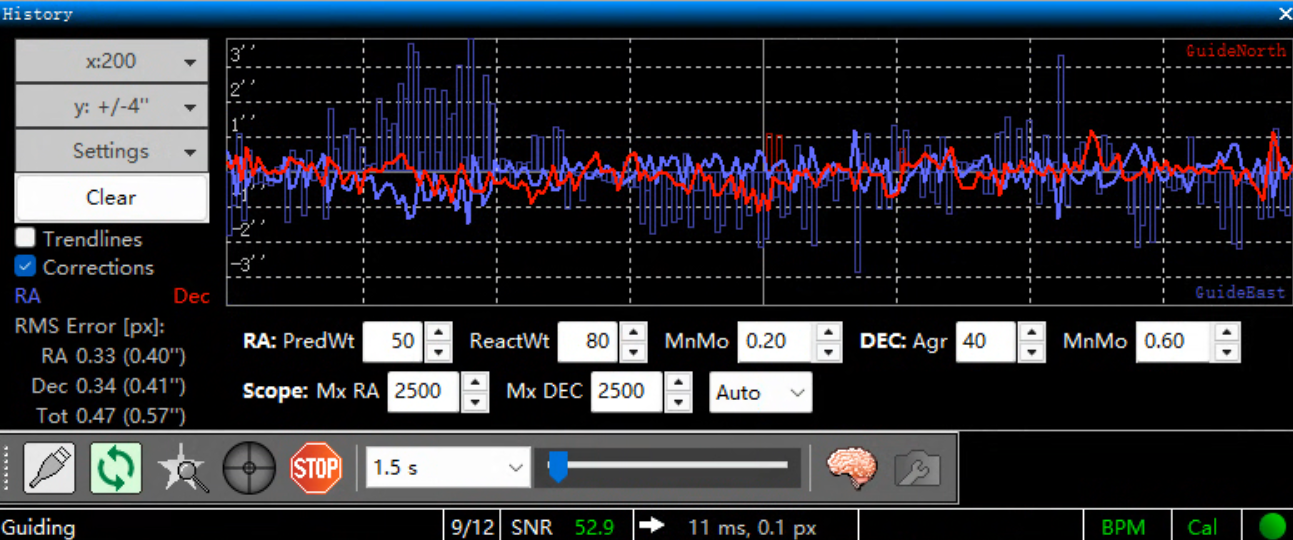This screenshot has height=540, width=1293.
Task: Uncheck the Corrections checkbox
Action: tap(26, 267)
